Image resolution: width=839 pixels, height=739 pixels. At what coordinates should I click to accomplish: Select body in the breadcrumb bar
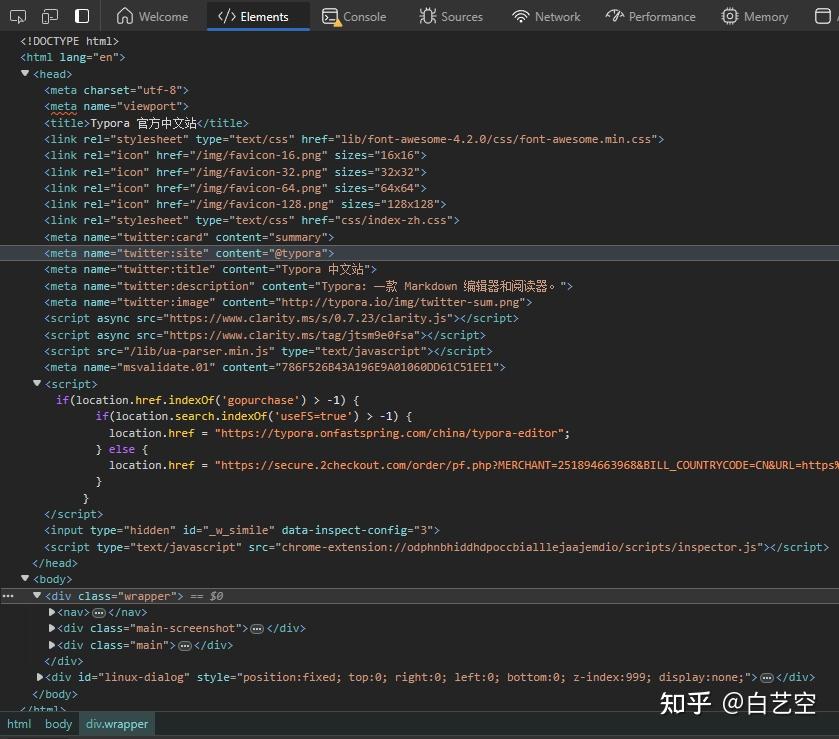coord(58,724)
